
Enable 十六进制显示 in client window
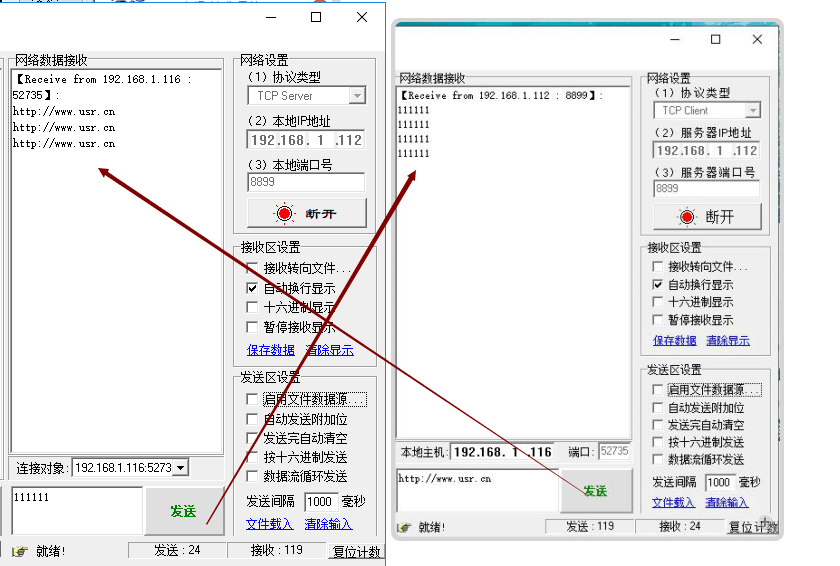(657, 302)
